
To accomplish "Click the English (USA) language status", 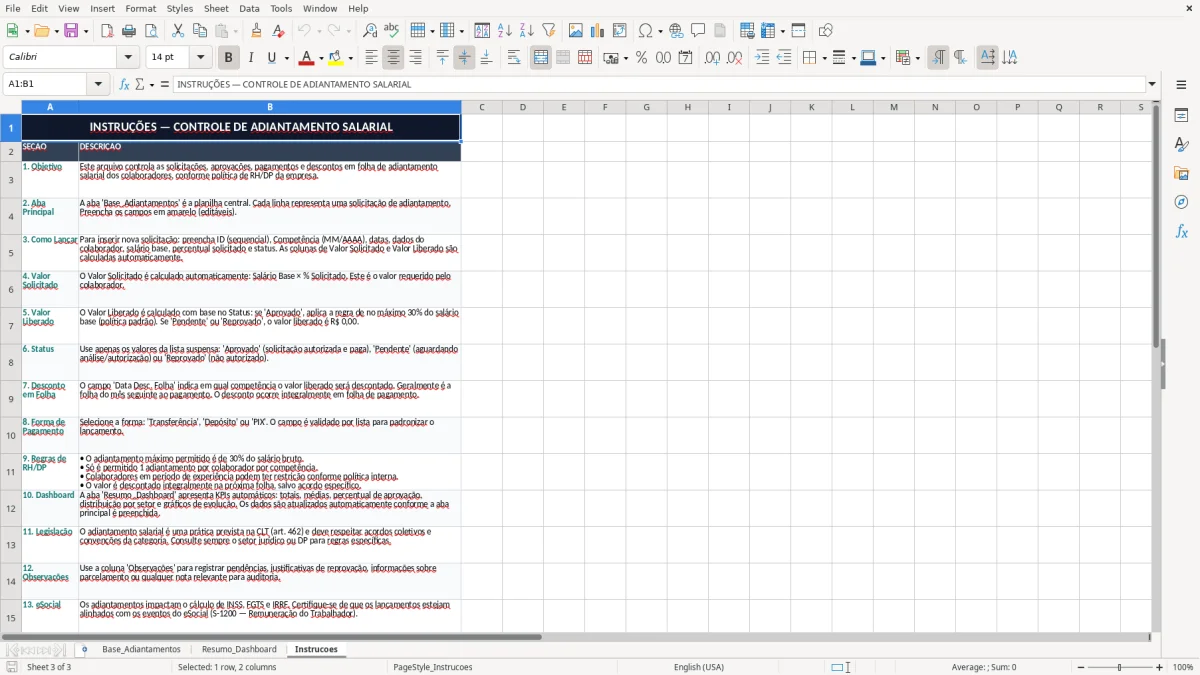I will tap(699, 667).
